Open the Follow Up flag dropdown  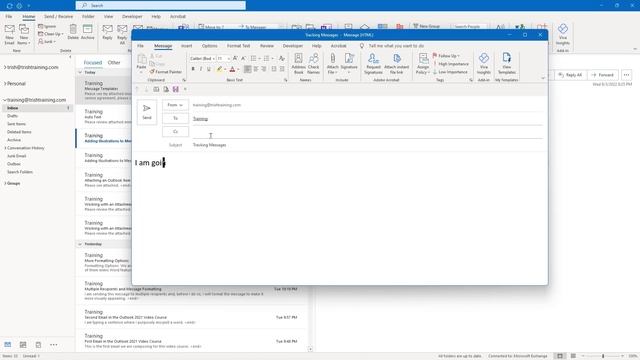(446, 56)
